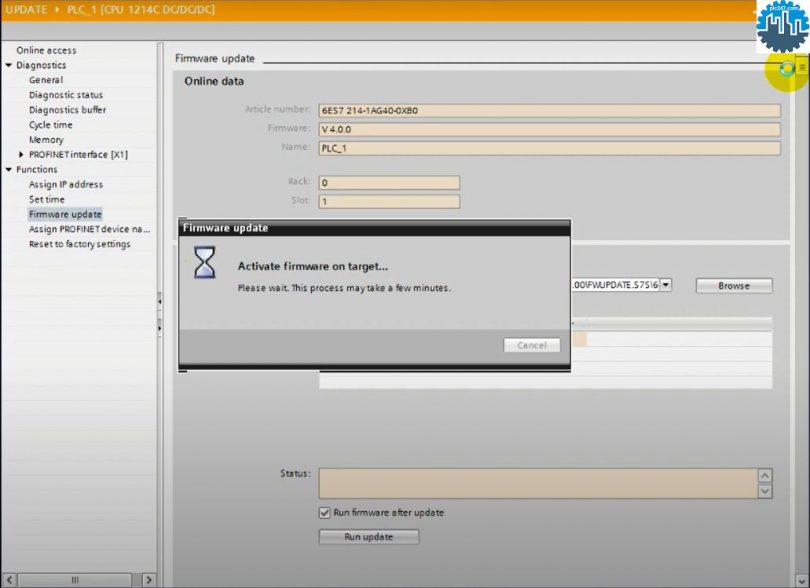Image resolution: width=810 pixels, height=588 pixels.
Task: Click the Online data heading
Action: pyautogui.click(x=214, y=81)
